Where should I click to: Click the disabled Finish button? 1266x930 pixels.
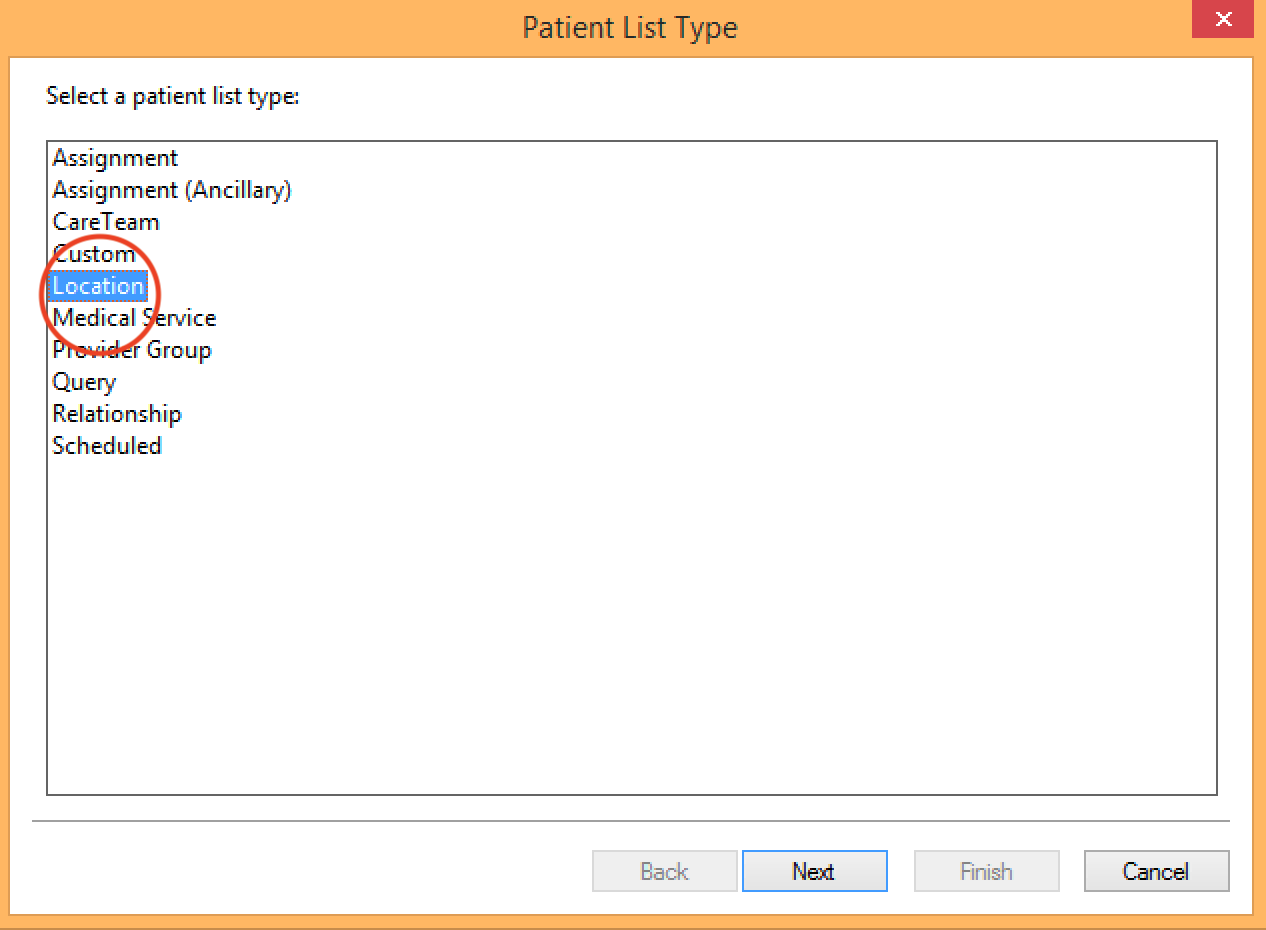point(986,871)
